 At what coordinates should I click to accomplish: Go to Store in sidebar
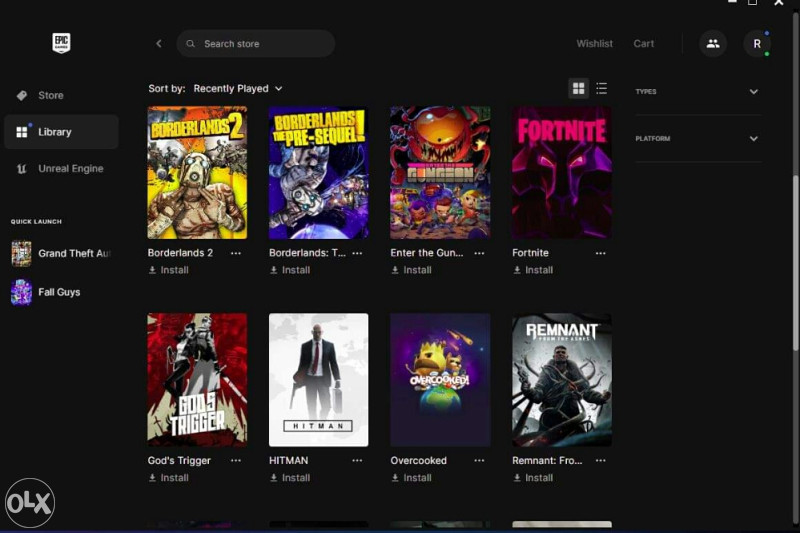point(50,95)
